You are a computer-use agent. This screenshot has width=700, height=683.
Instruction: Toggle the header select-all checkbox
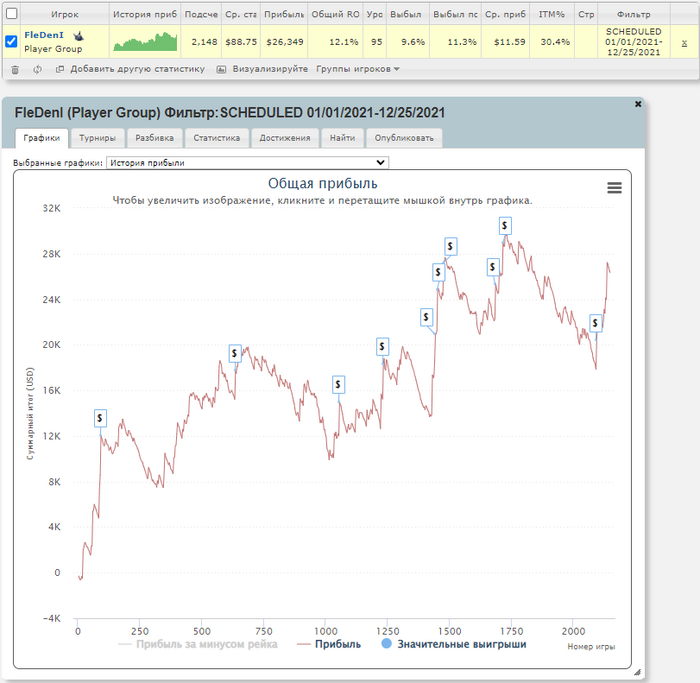tap(12, 13)
